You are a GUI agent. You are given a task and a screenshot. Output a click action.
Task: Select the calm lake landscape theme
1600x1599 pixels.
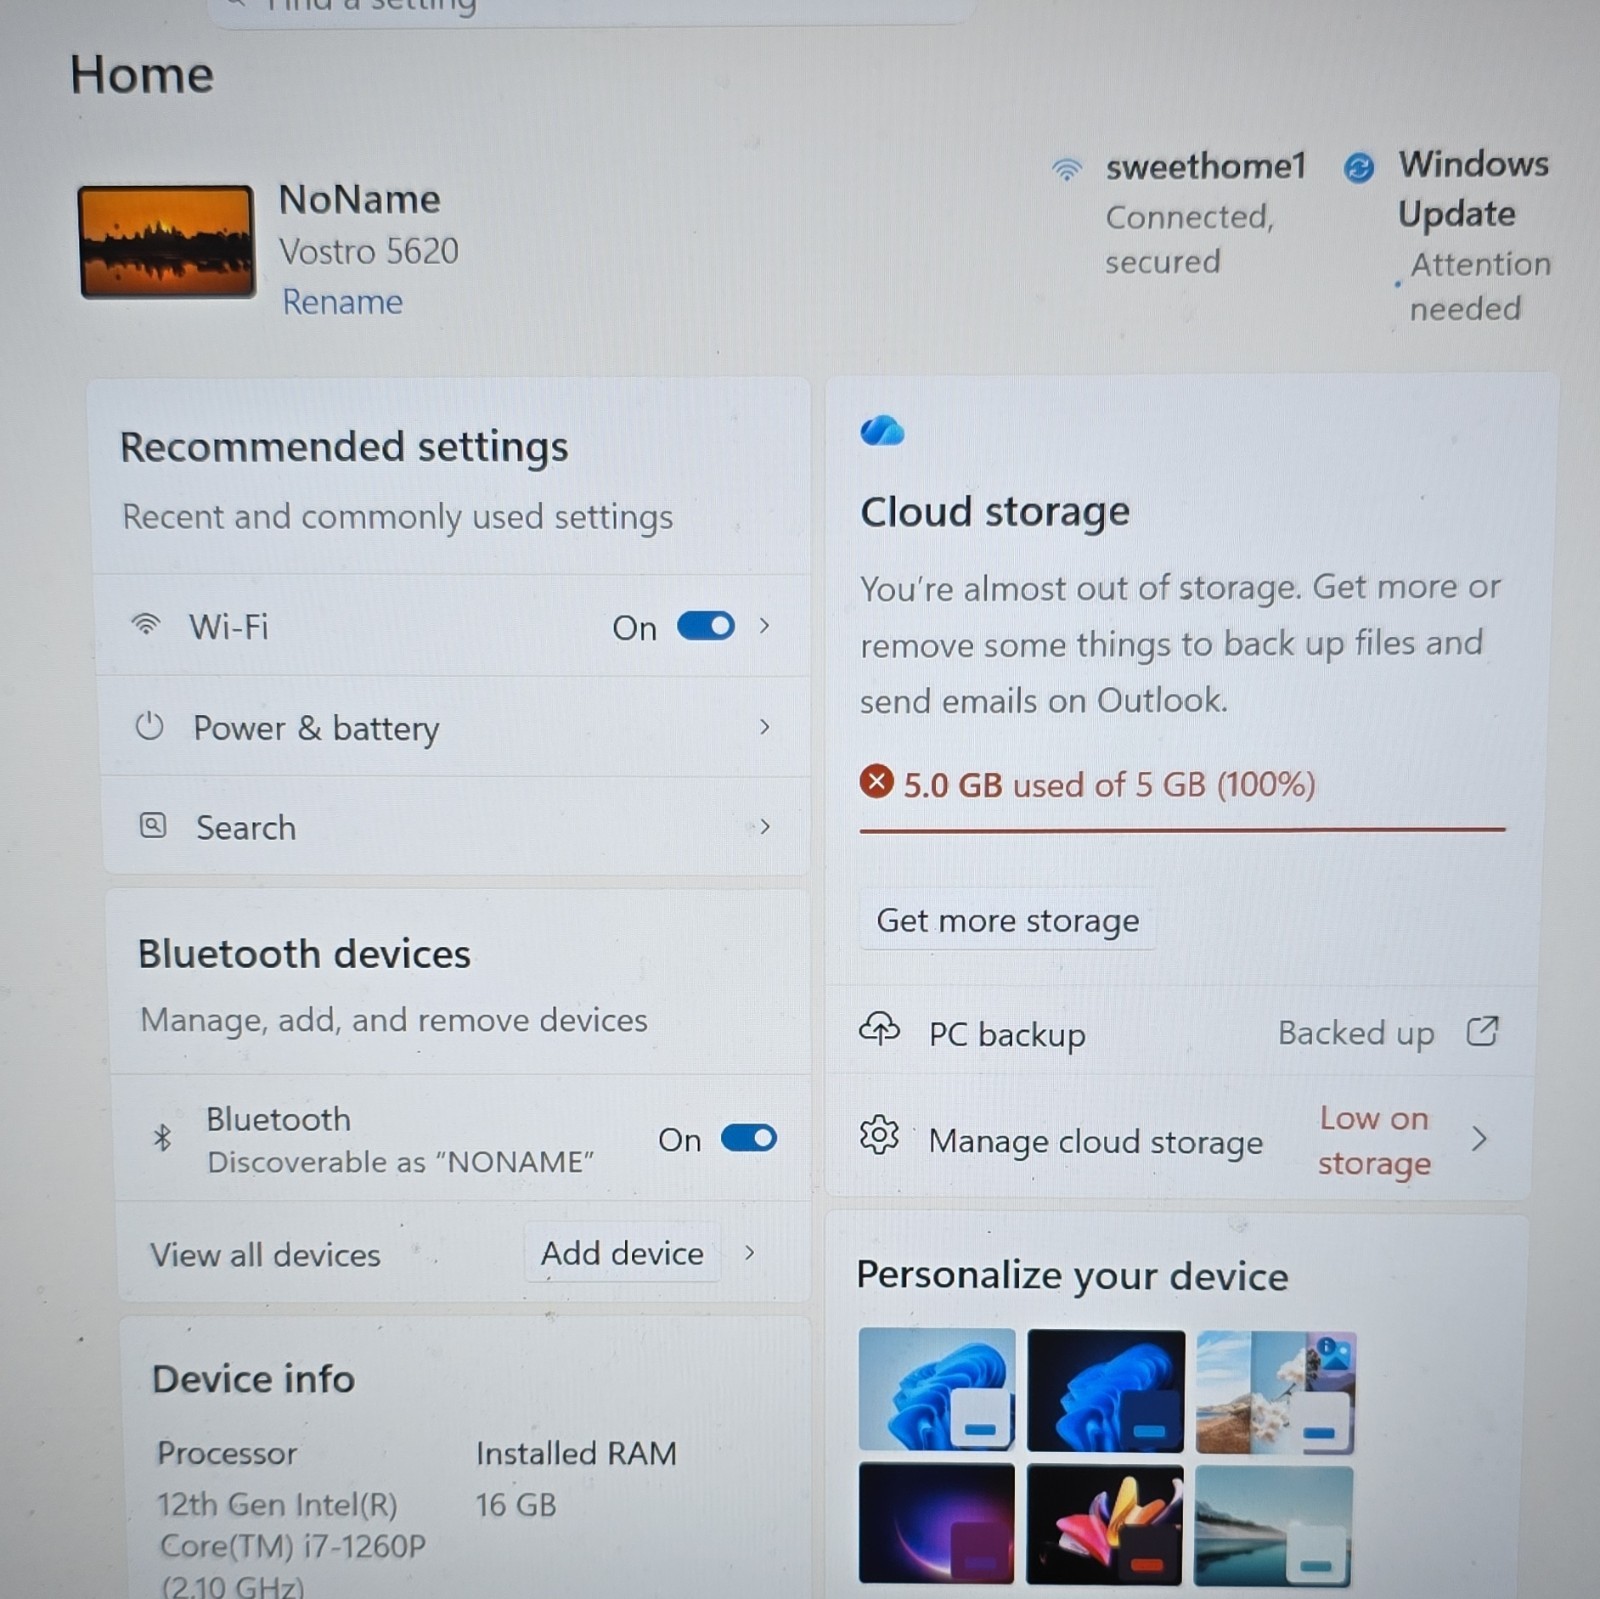pyautogui.click(x=1273, y=1526)
